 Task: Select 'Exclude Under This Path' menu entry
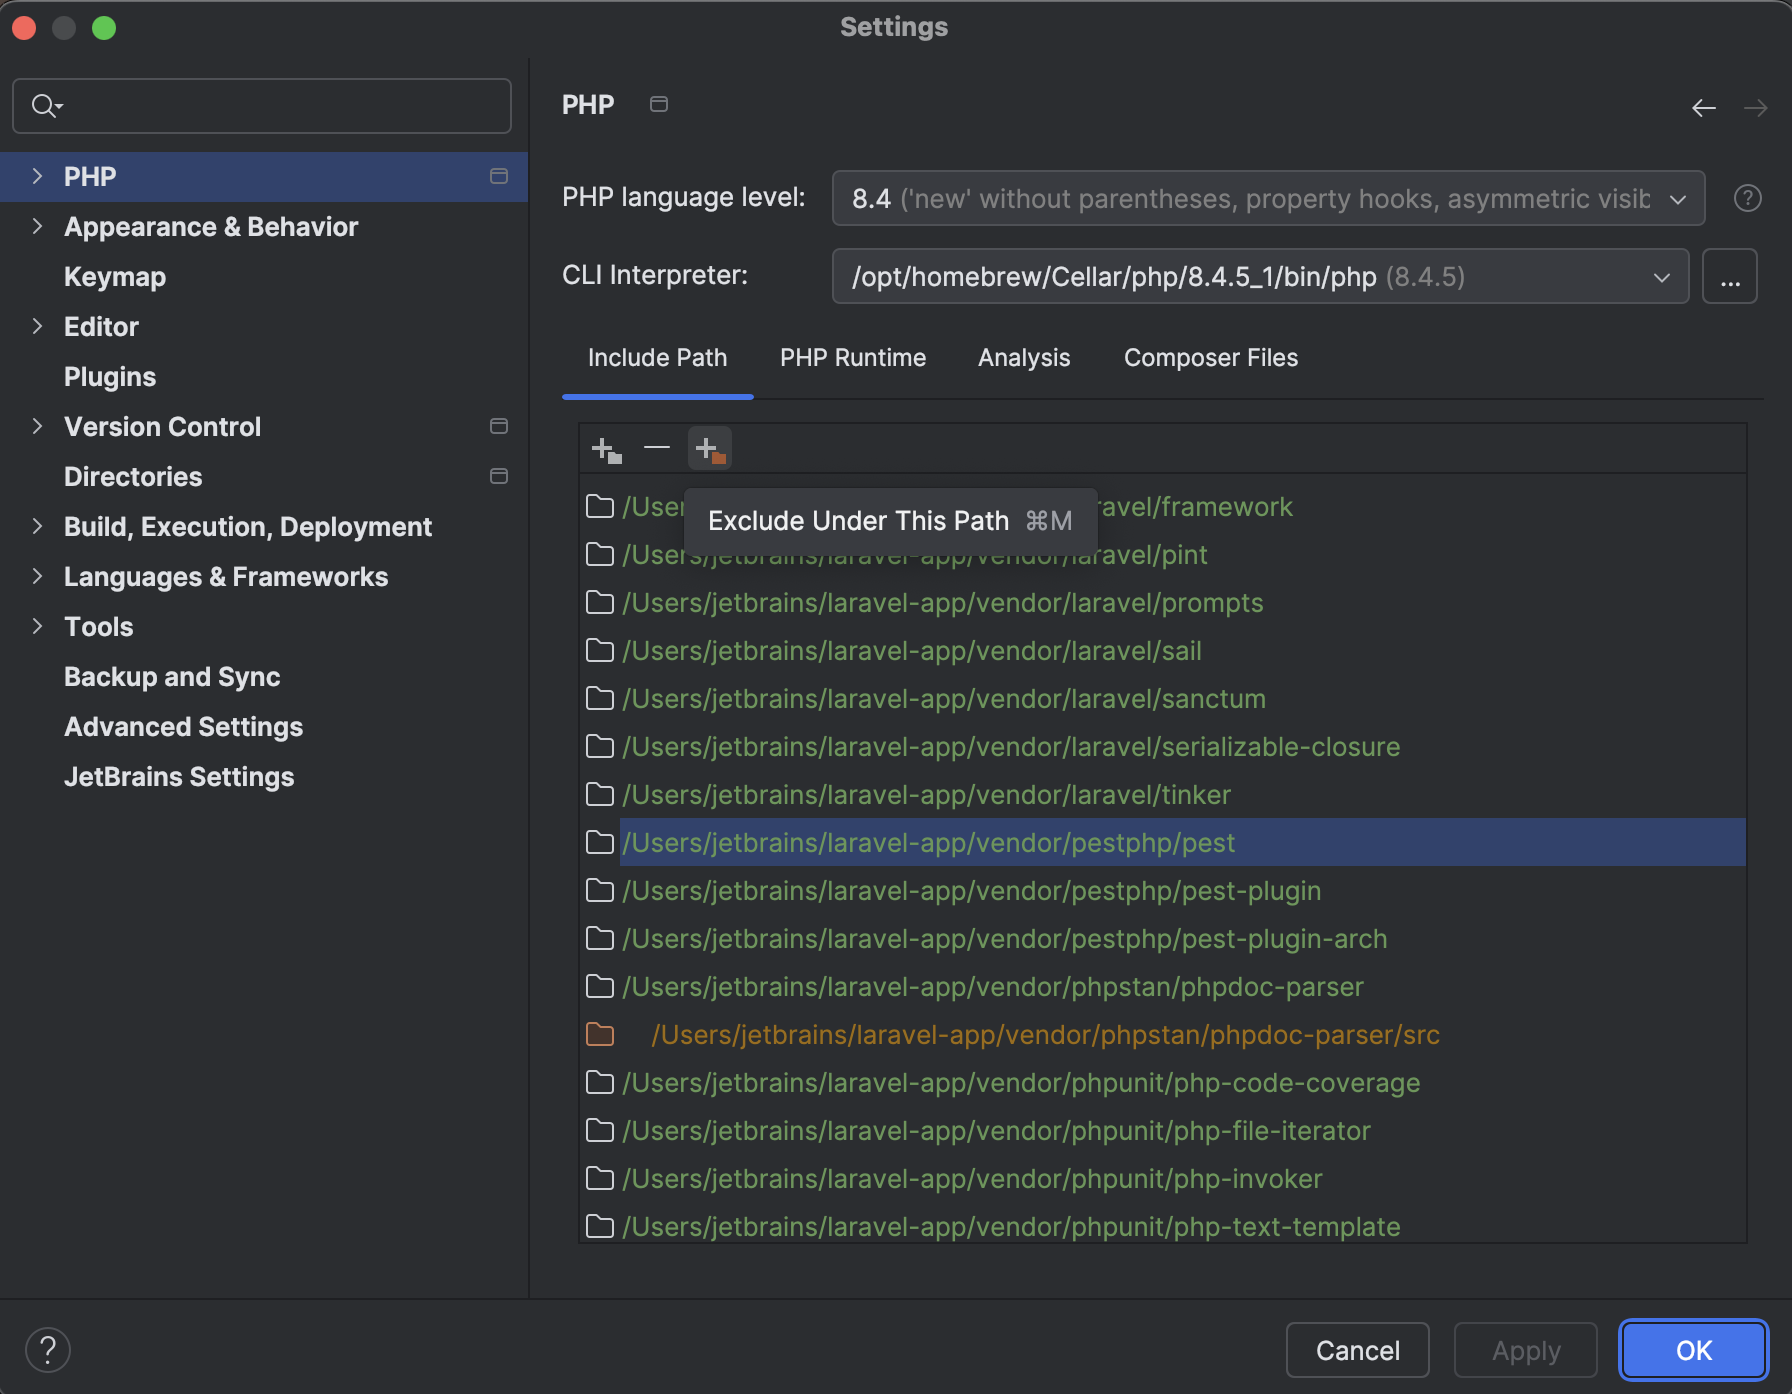[888, 520]
